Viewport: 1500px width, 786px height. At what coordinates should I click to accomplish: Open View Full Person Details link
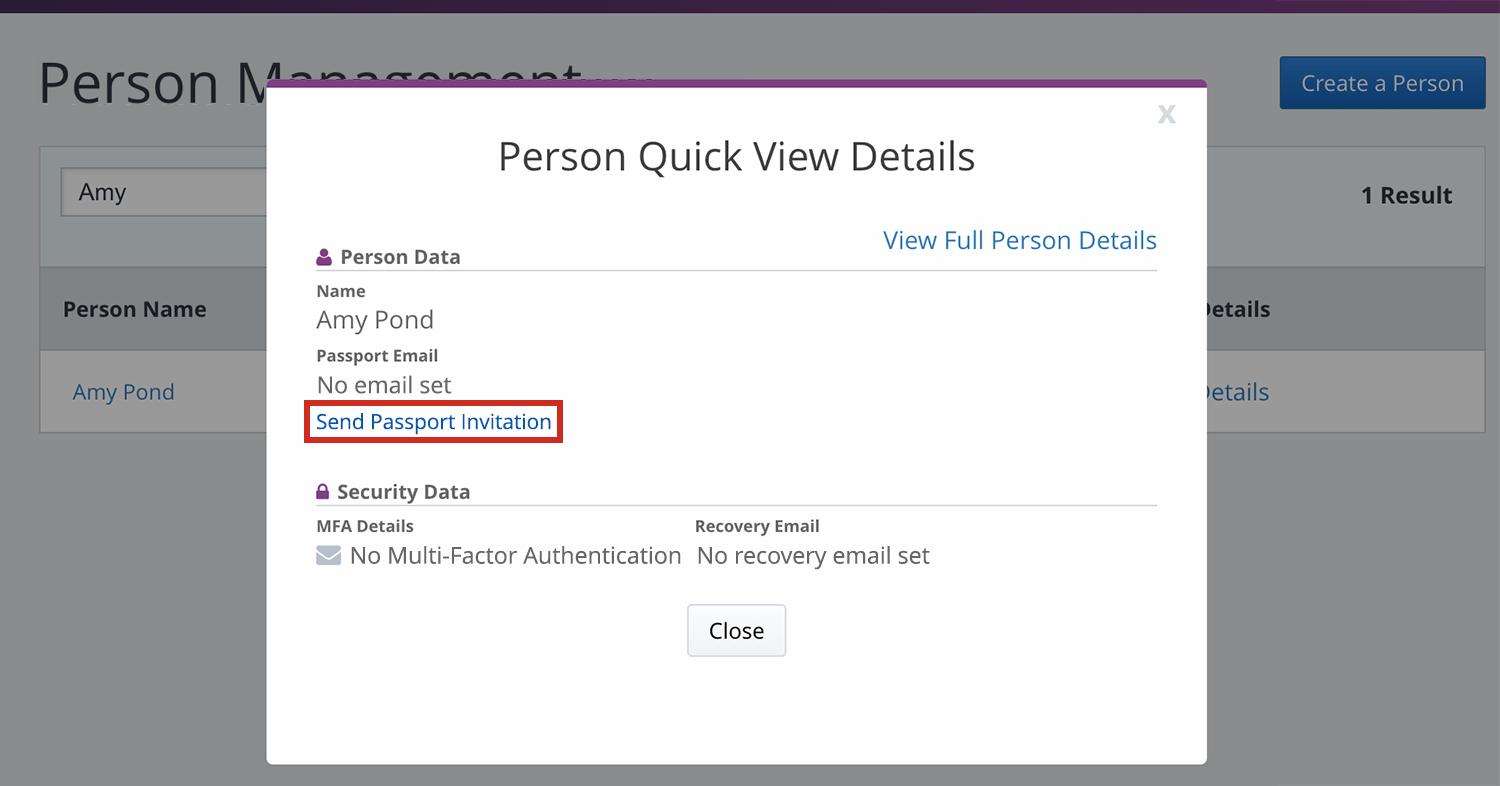coord(1019,241)
